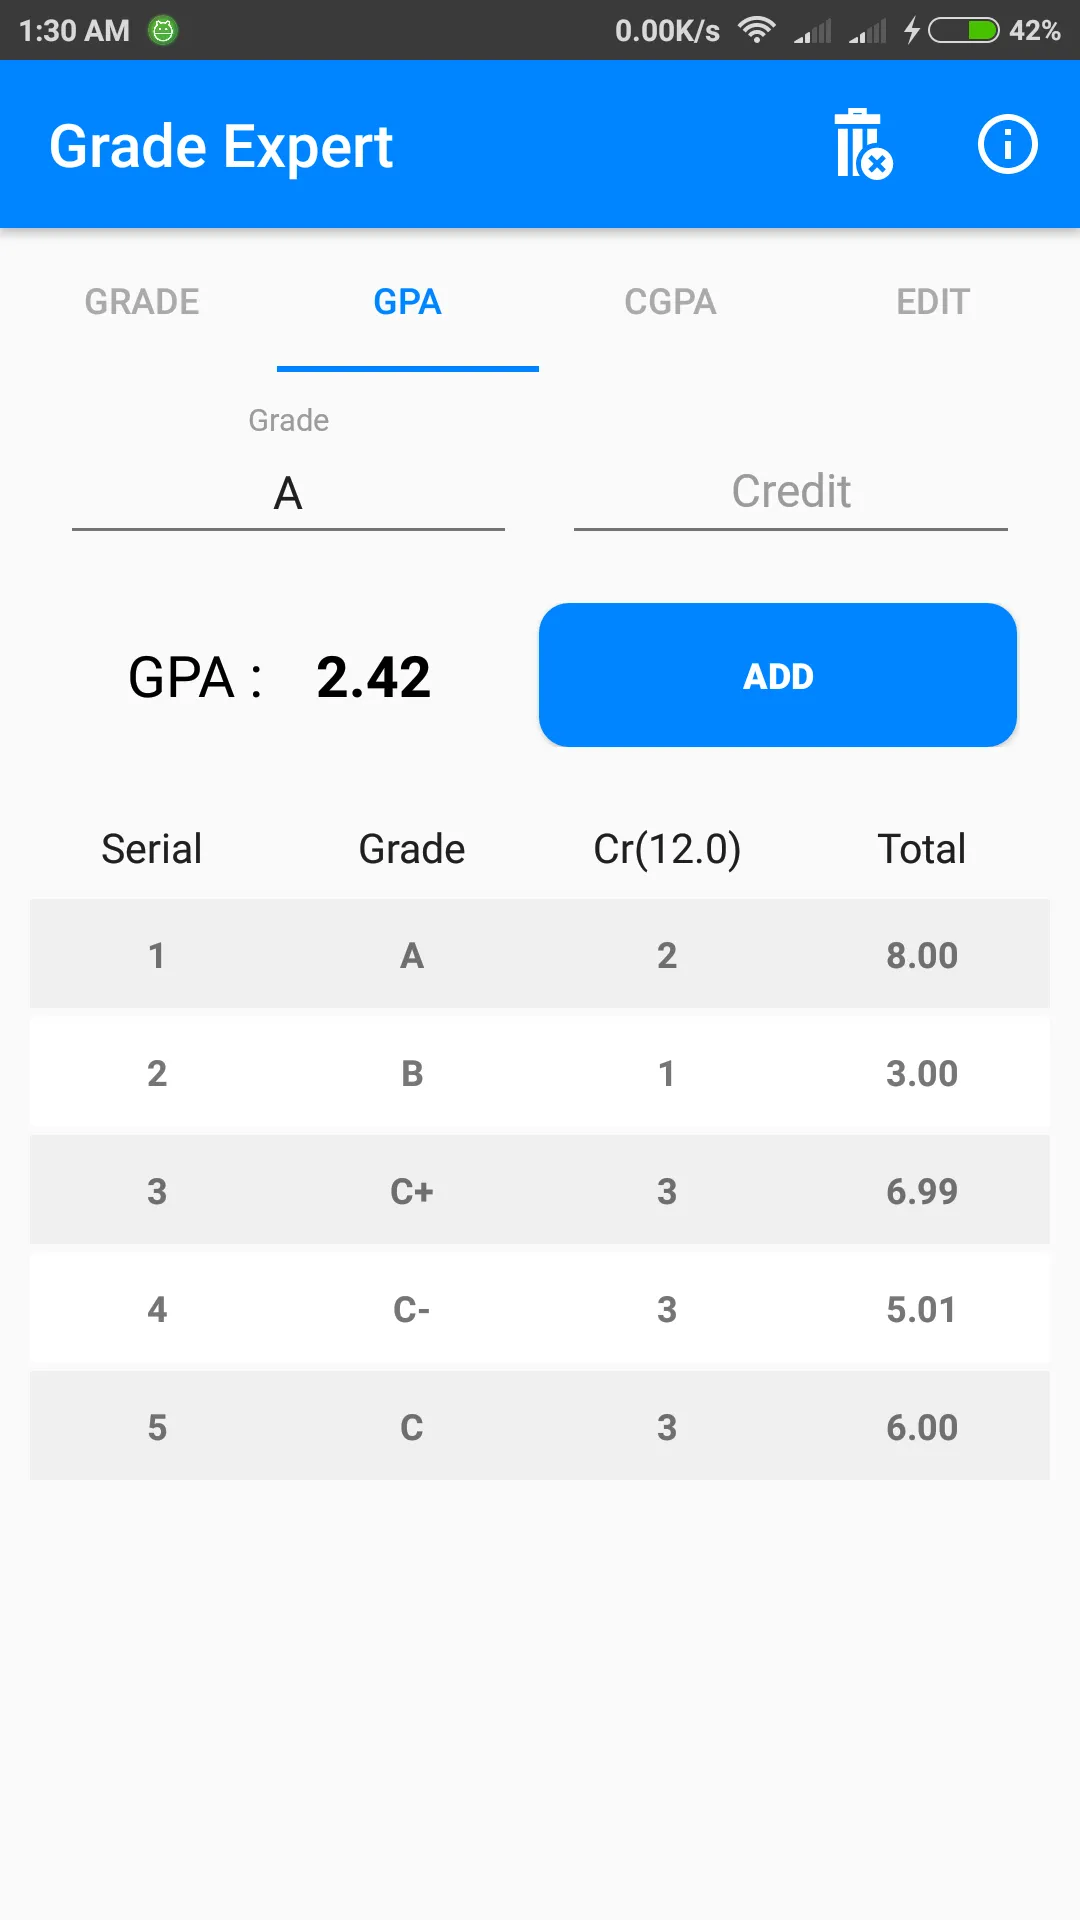Screen dimensions: 1080x1920
Task: Select row 2 with grade B
Action: (540, 1072)
